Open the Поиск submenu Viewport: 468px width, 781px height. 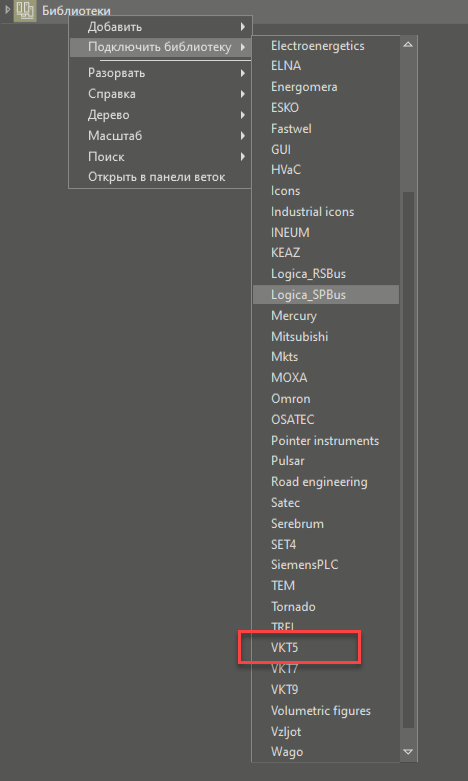point(160,157)
